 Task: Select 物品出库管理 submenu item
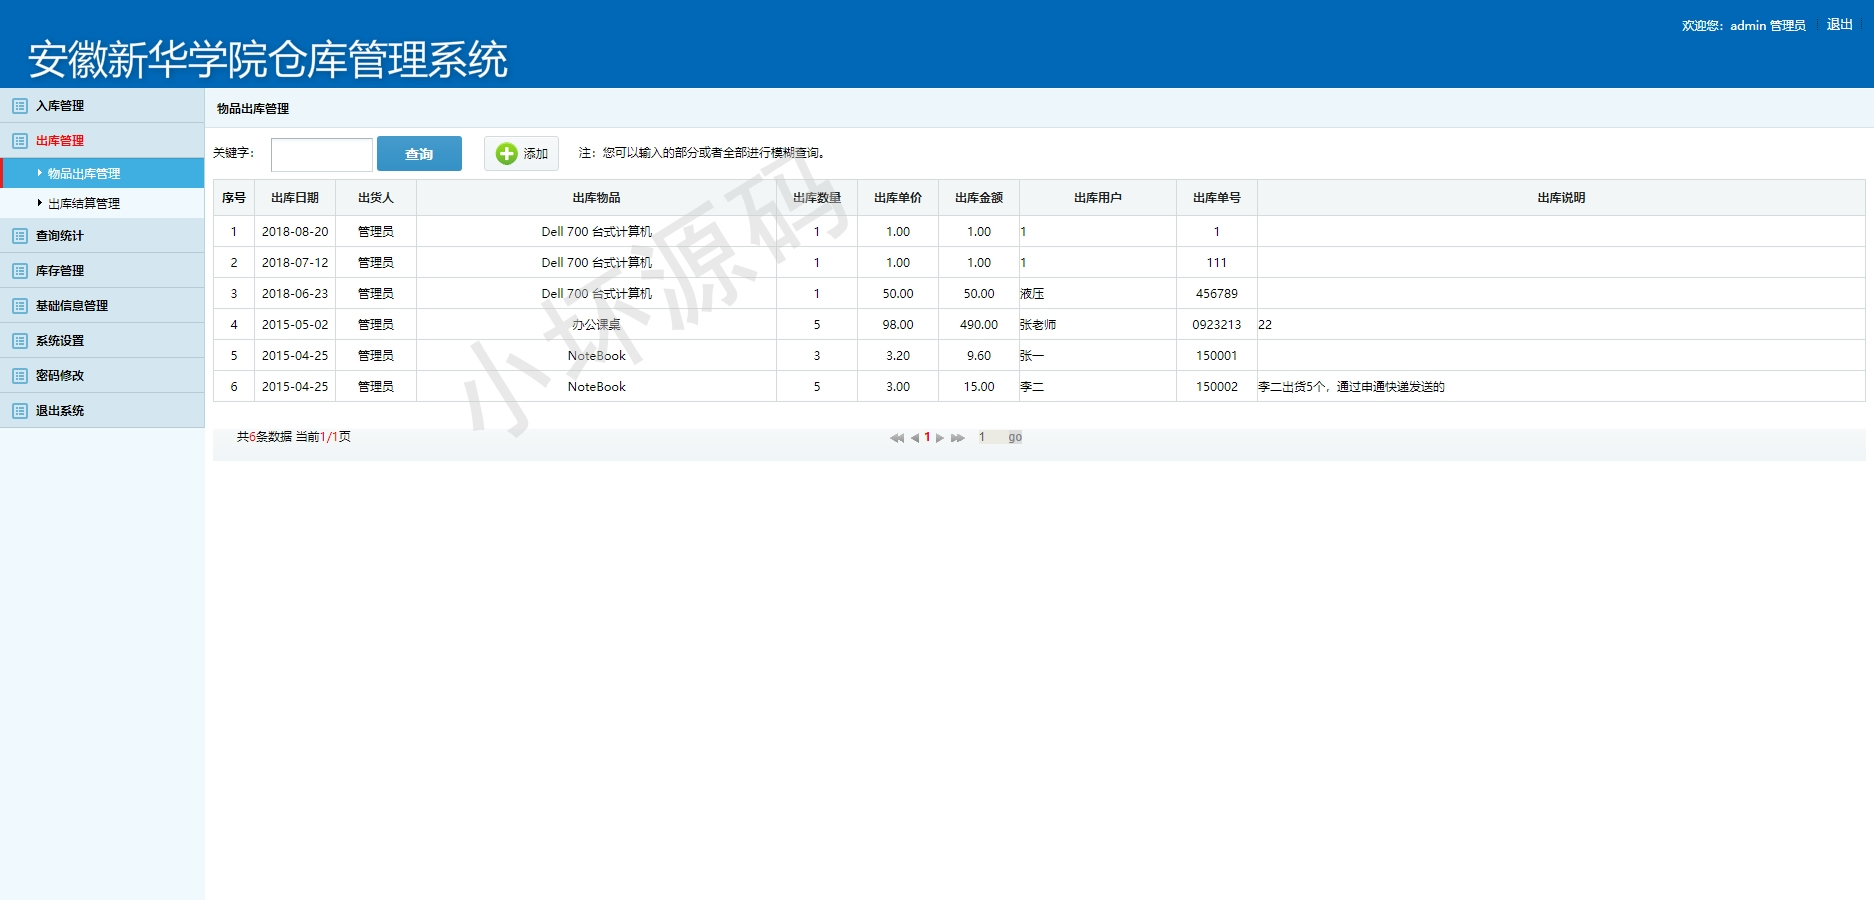pyautogui.click(x=102, y=173)
